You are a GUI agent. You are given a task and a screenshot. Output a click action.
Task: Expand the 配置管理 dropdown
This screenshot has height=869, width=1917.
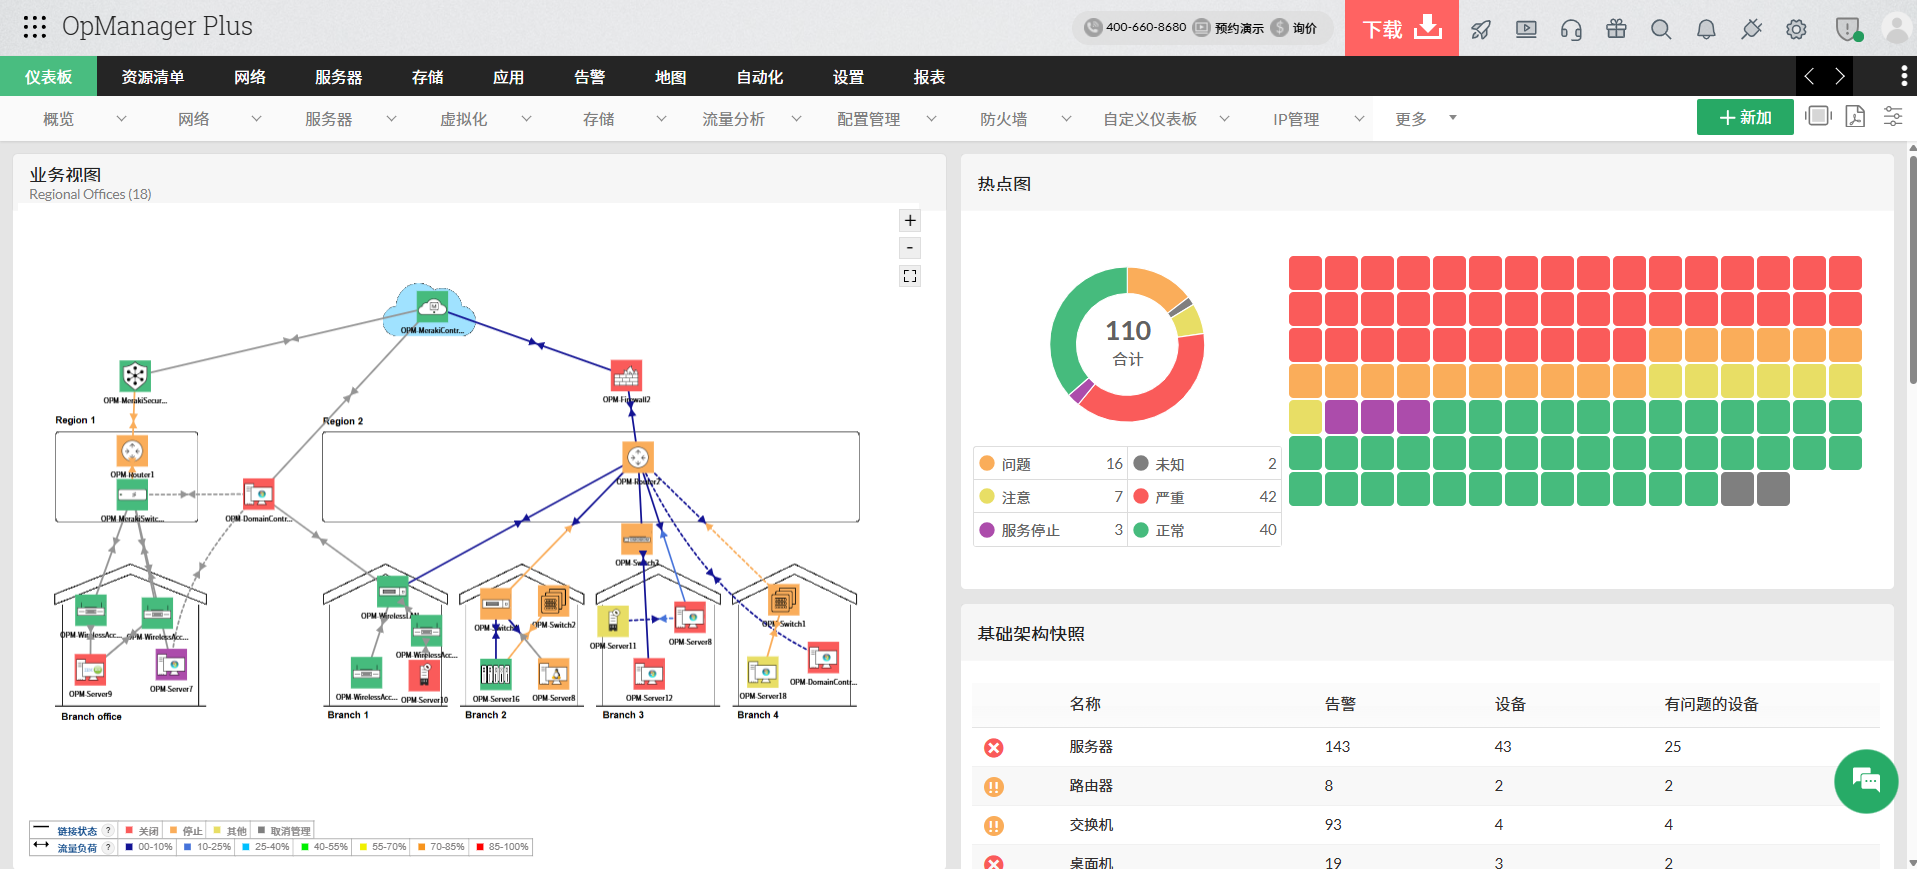(931, 119)
